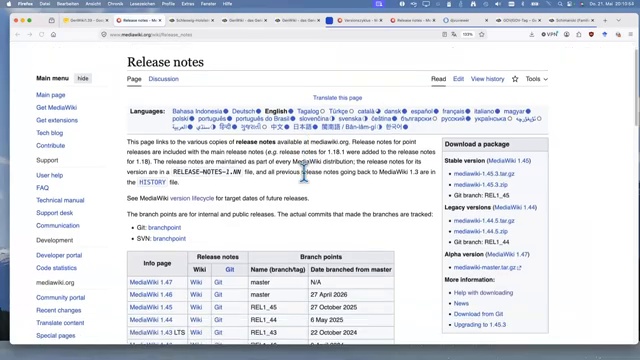This screenshot has height=360, width=640.
Task: Open the Tools dropdown menu
Action: [536, 79]
